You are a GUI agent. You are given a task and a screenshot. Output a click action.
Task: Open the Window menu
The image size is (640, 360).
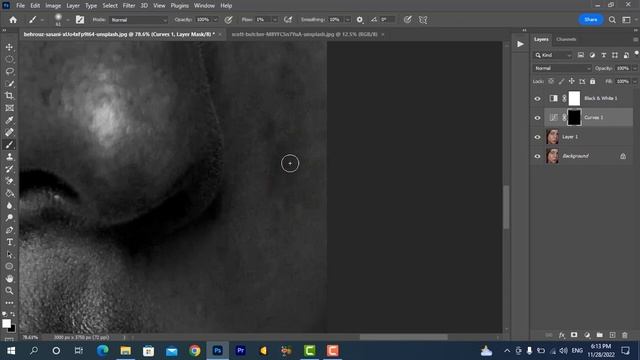tap(204, 6)
